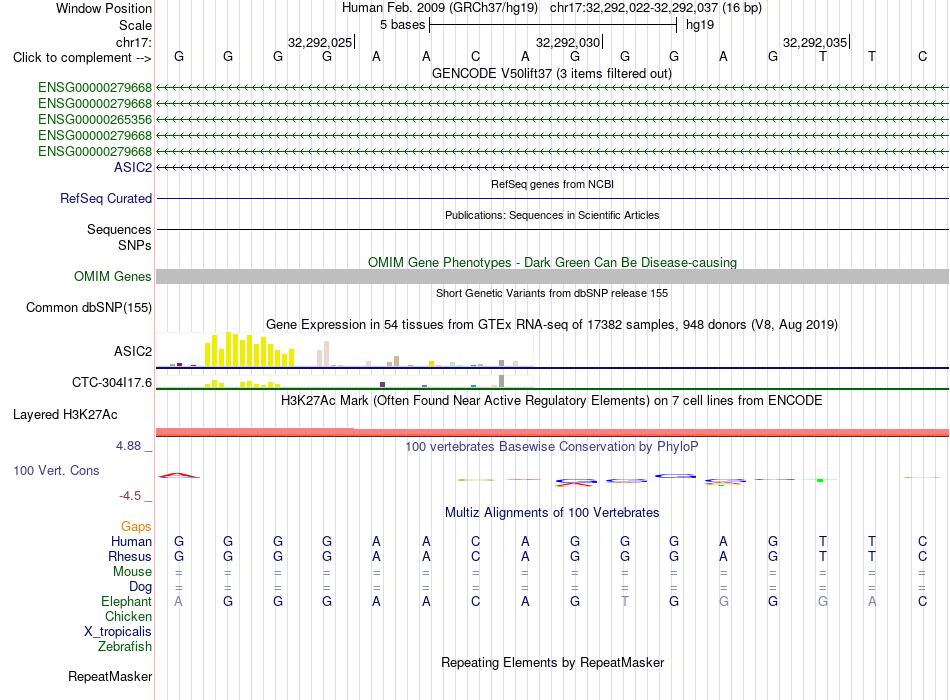Viewport: 950px width, 700px height.
Task: Open the H3K27Ac Mark ENCODE track title
Action: coord(552,401)
